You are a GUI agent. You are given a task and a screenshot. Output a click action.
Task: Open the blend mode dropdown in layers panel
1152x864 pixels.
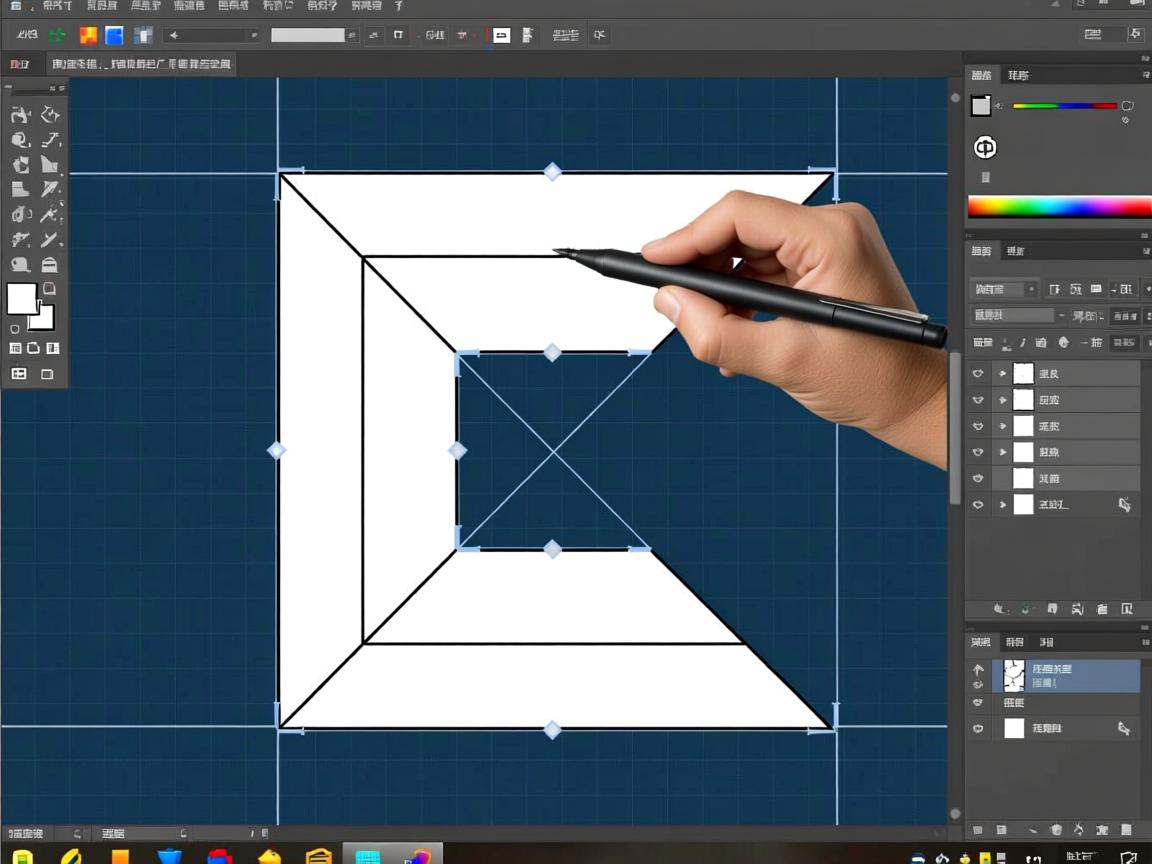[x=1003, y=289]
